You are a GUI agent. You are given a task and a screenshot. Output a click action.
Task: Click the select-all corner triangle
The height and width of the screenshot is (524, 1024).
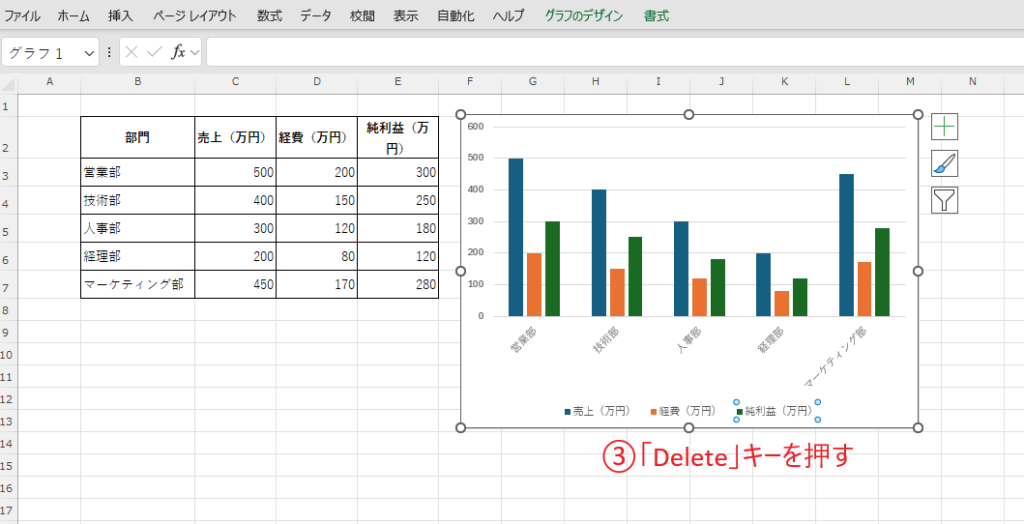point(8,84)
